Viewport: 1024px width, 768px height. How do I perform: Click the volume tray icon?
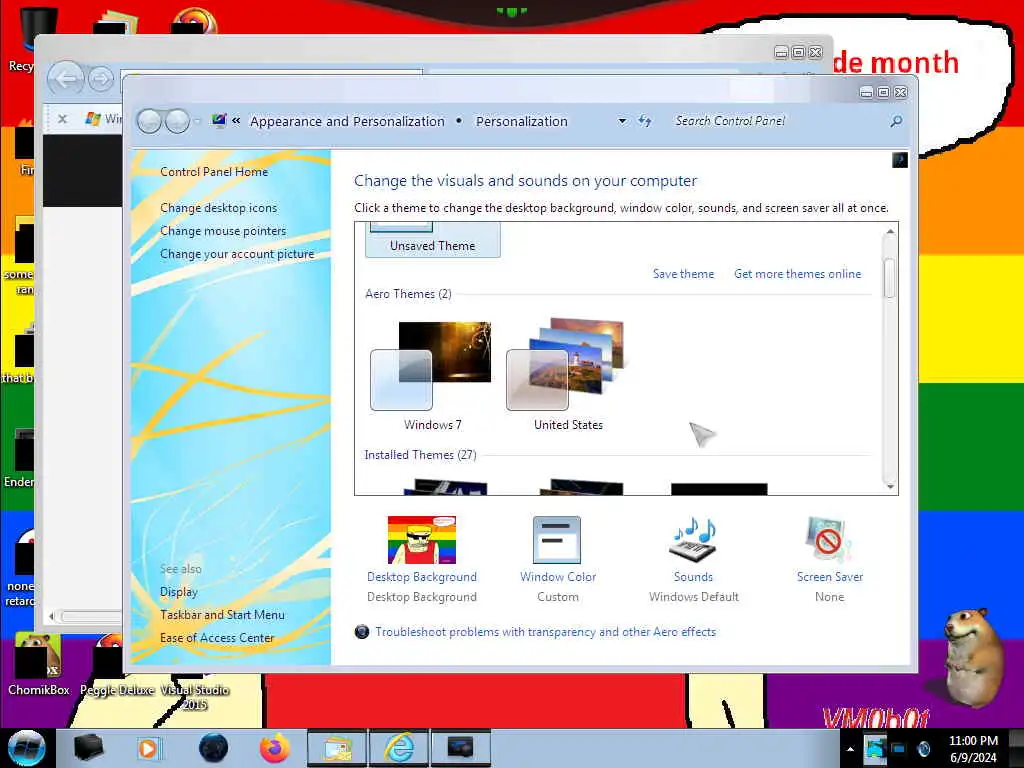tap(923, 748)
